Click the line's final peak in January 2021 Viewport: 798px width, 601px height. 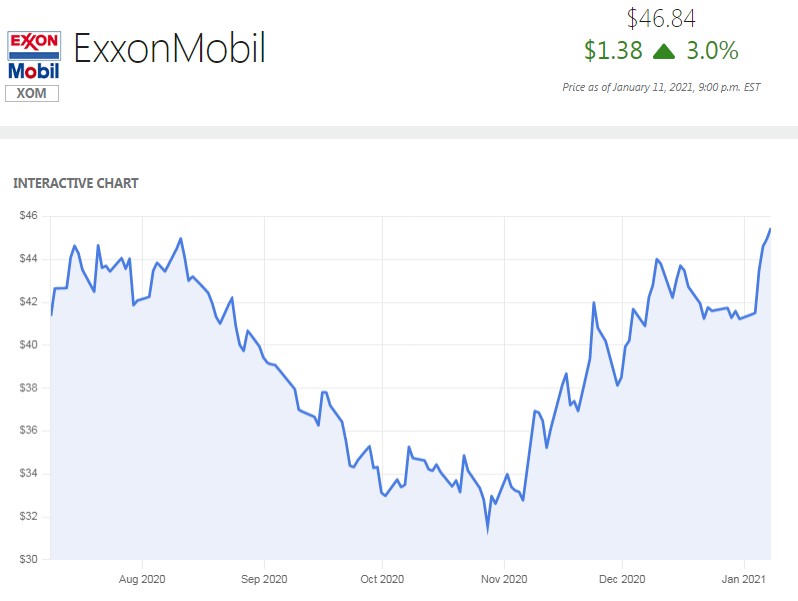(x=770, y=229)
